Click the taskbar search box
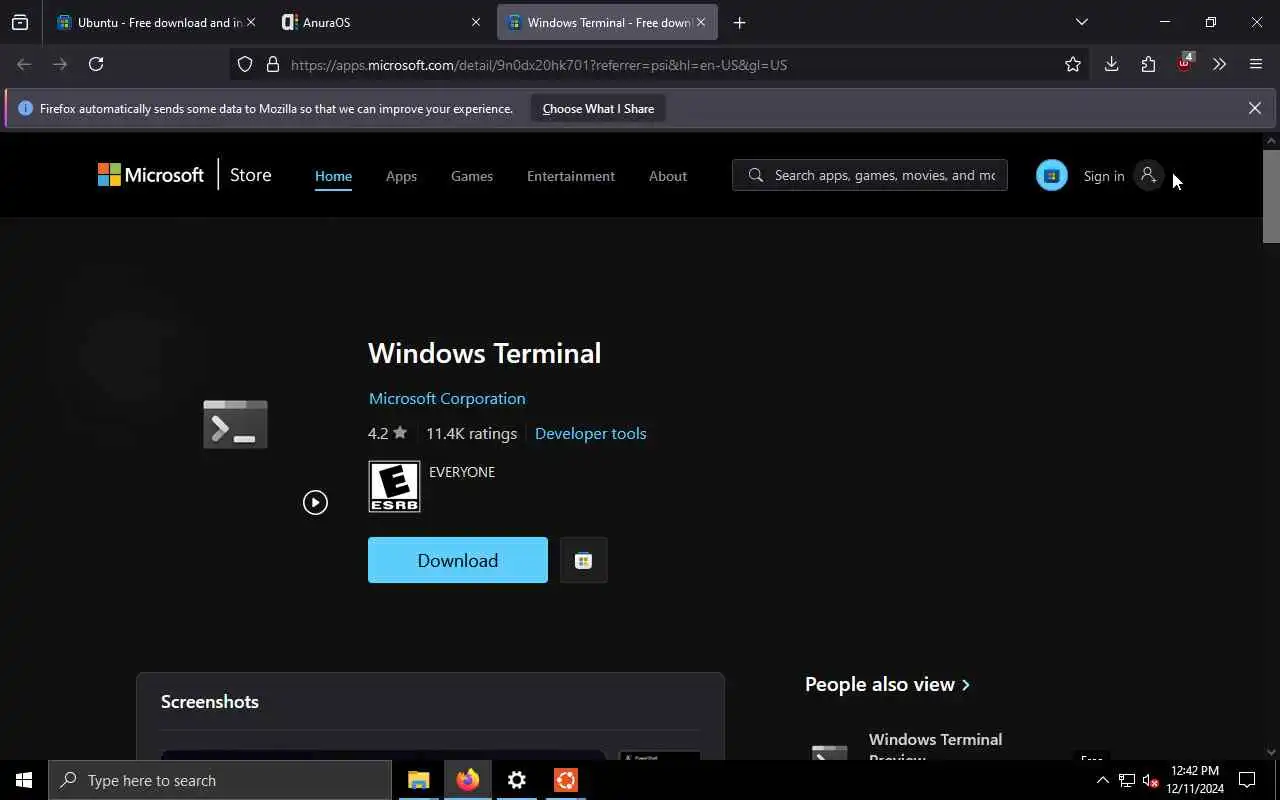This screenshot has height=800, width=1280. coord(220,780)
